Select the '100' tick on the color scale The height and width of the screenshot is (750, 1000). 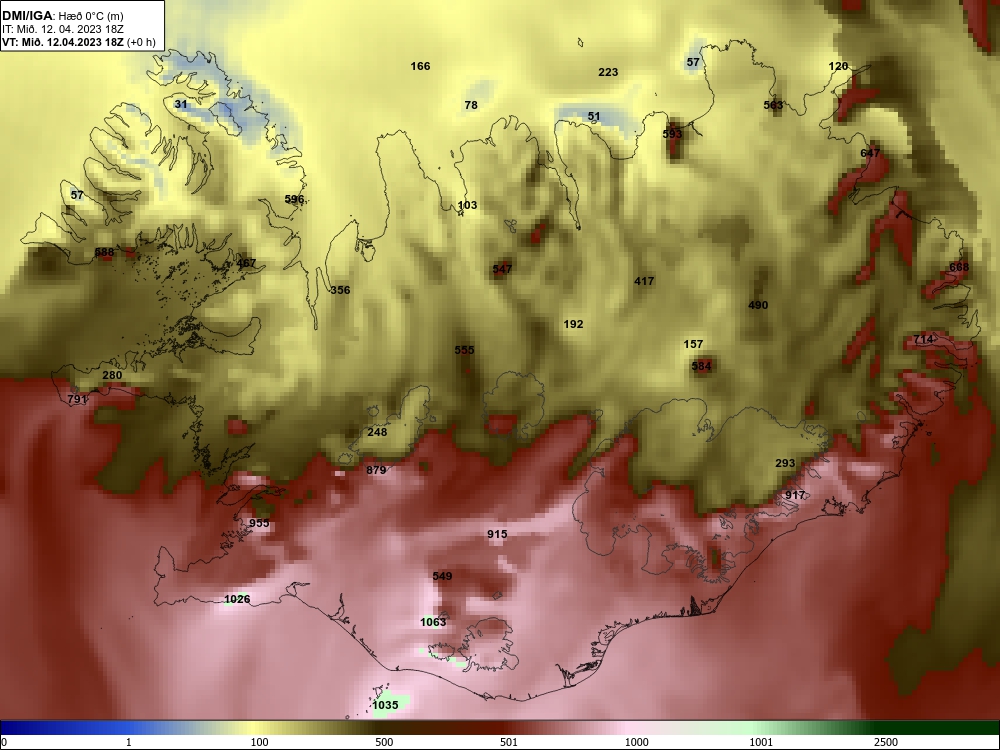tap(260, 742)
